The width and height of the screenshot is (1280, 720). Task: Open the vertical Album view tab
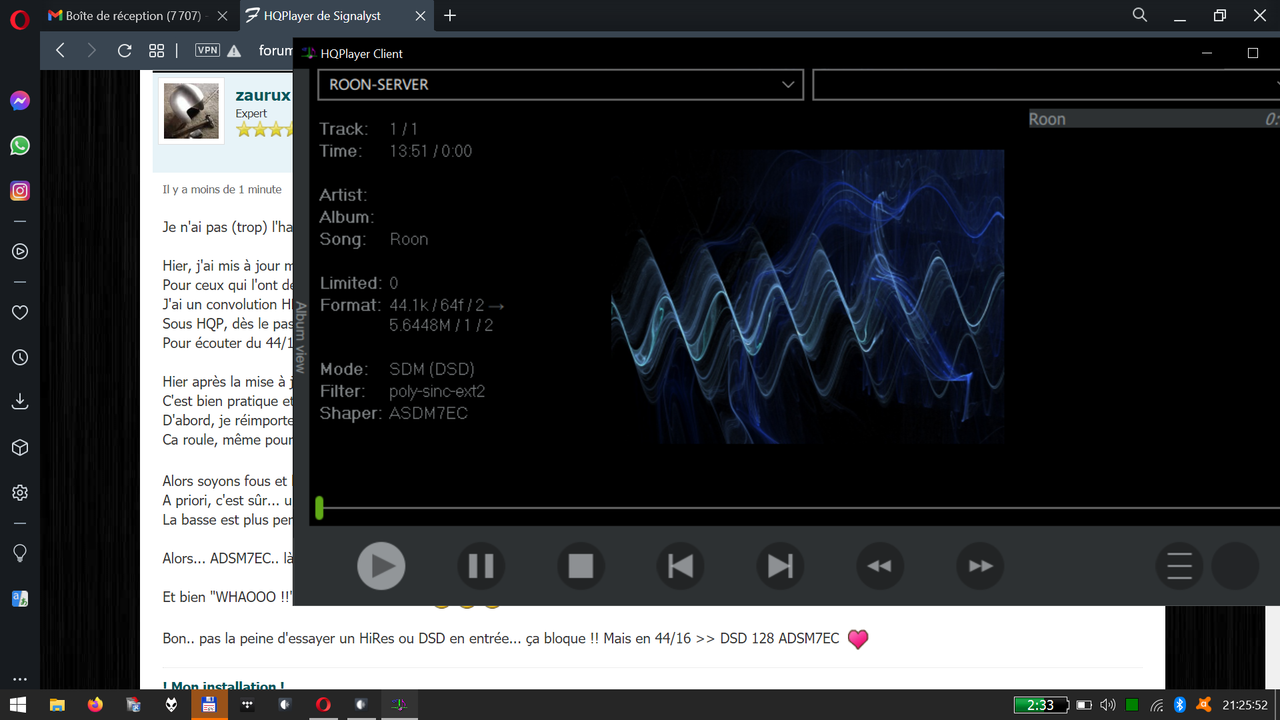300,337
